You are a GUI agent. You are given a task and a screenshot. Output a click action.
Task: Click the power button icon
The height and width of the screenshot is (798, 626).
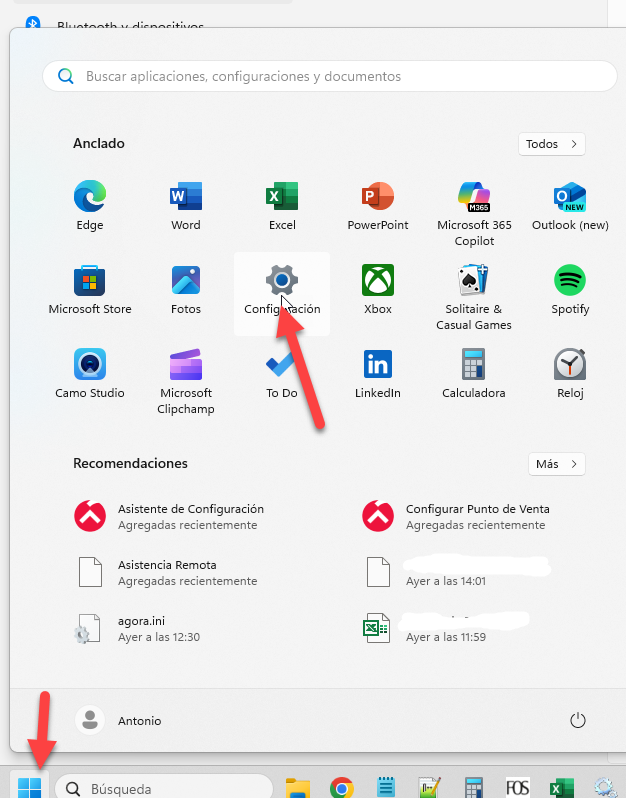tap(578, 721)
